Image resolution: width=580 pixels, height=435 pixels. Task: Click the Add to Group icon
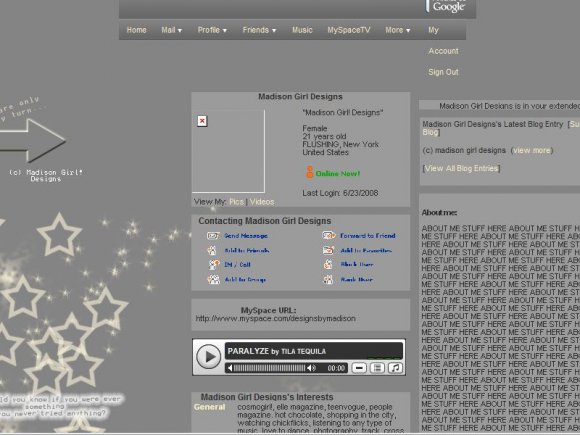click(x=213, y=279)
